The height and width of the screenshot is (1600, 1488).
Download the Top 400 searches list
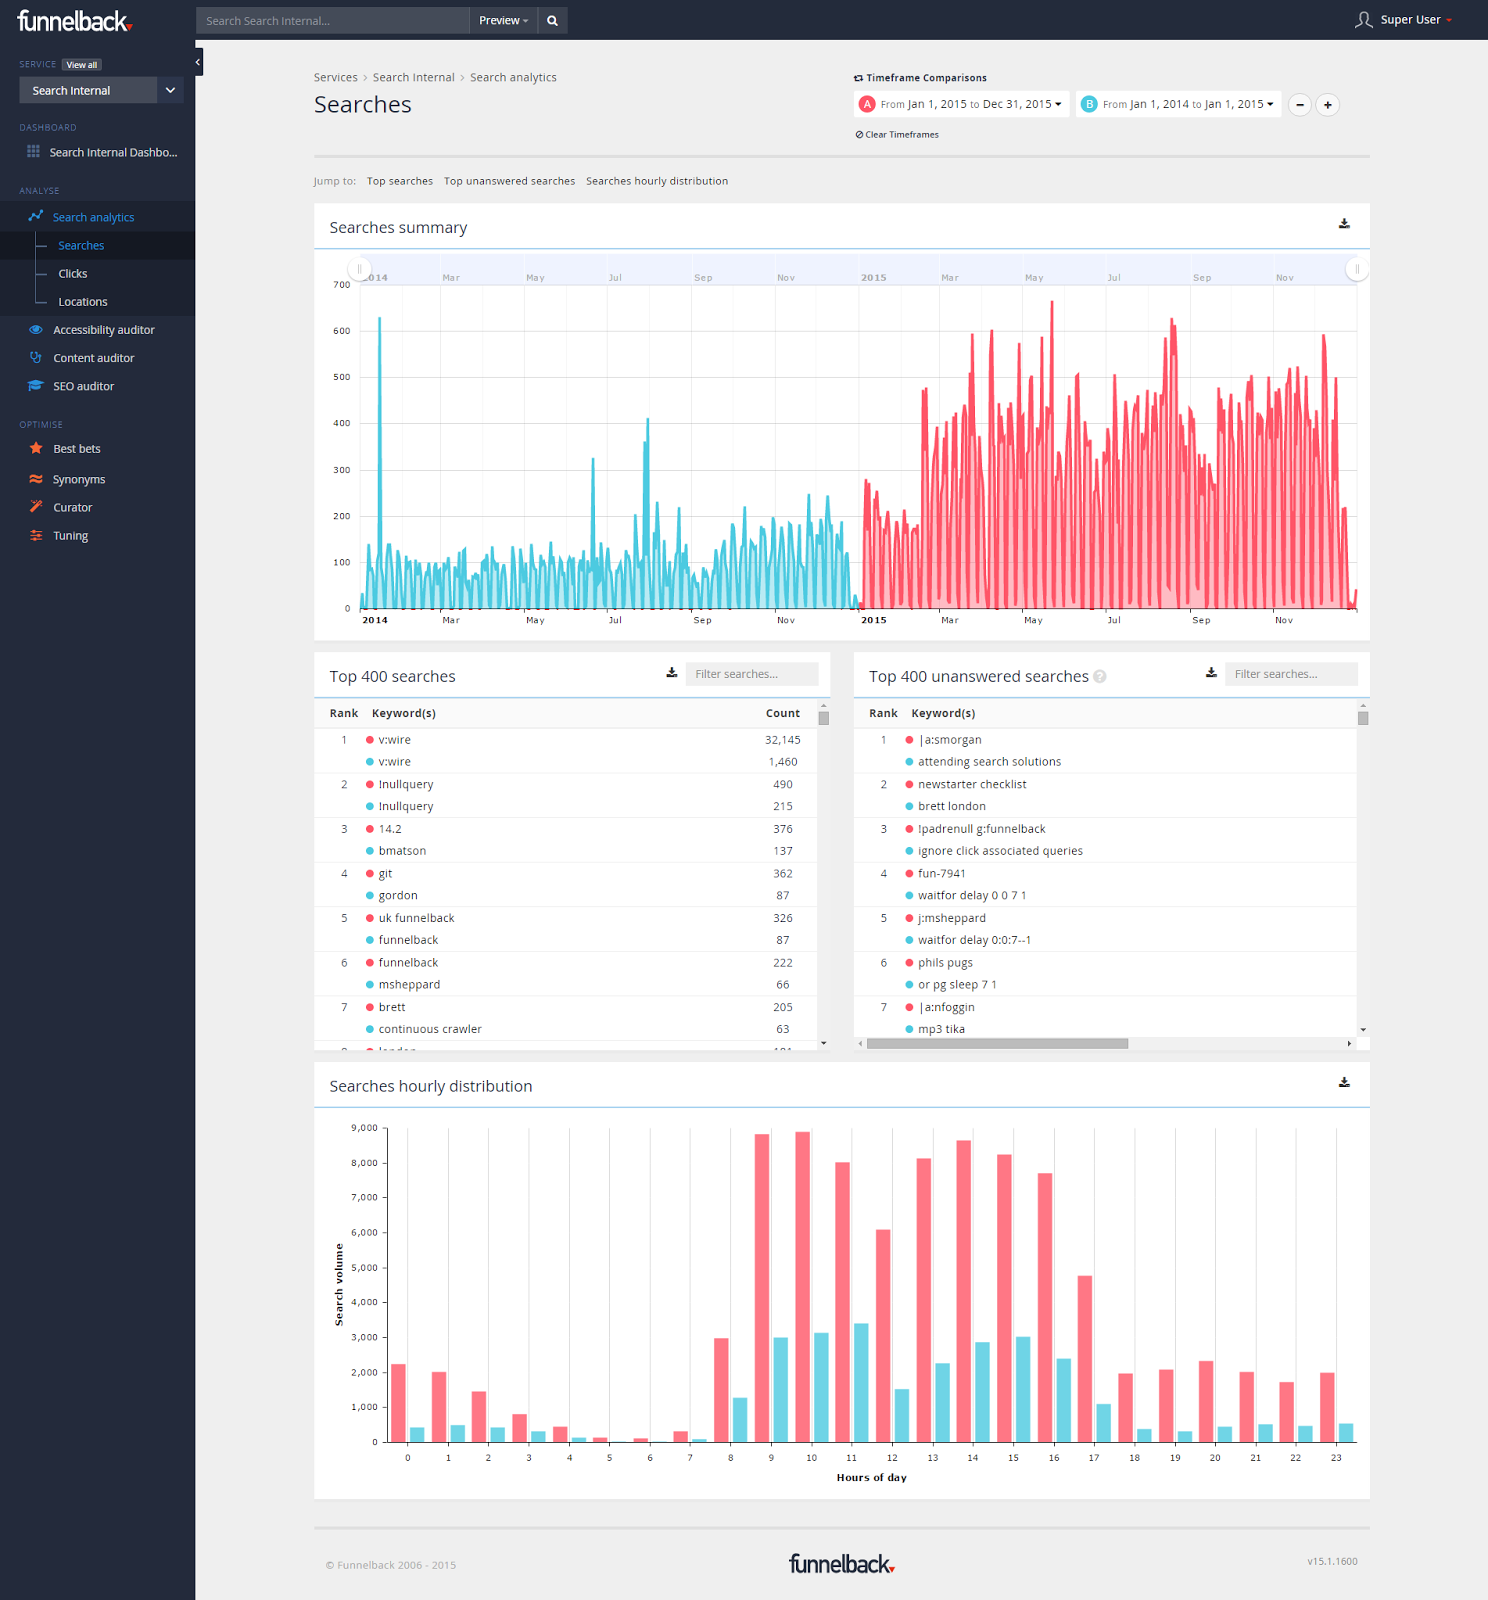[x=672, y=673]
